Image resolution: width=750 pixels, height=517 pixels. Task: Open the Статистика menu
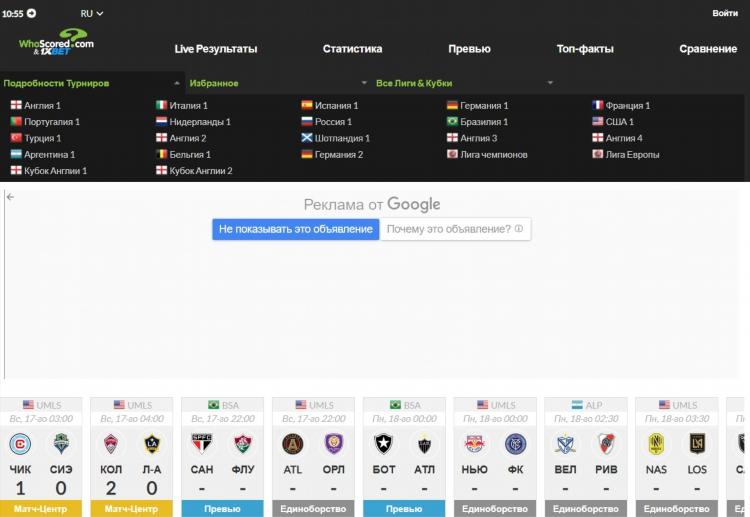(352, 49)
